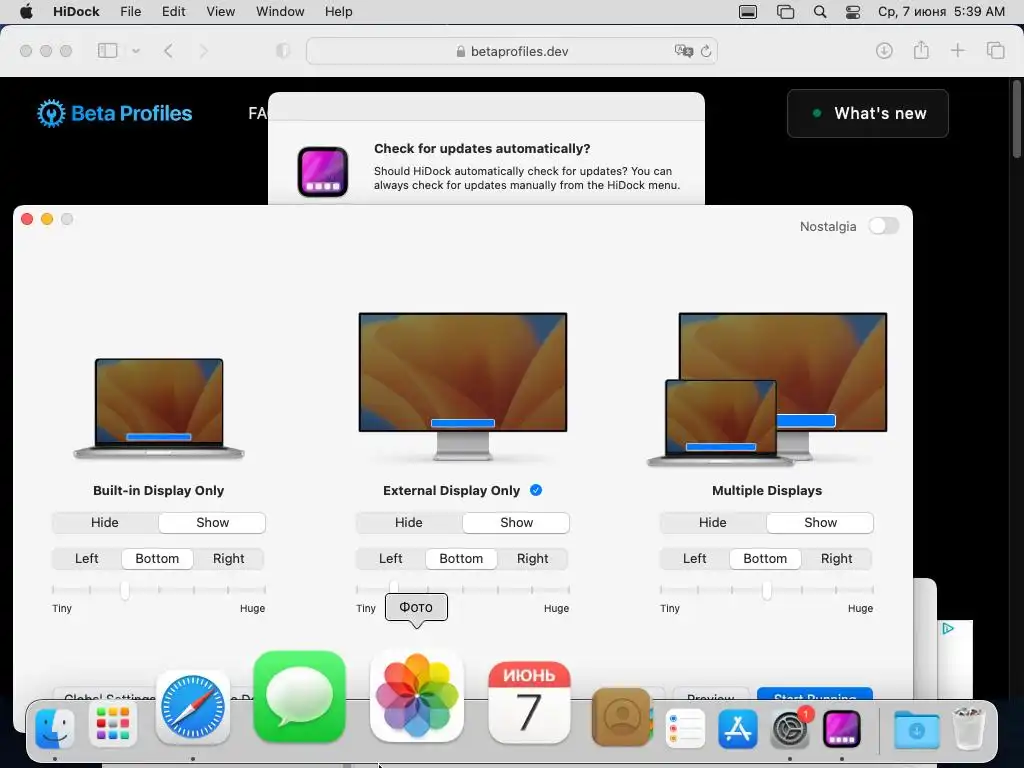This screenshot has width=1024, height=768.
Task: Click the Beta Profiles logo
Action: (x=114, y=114)
